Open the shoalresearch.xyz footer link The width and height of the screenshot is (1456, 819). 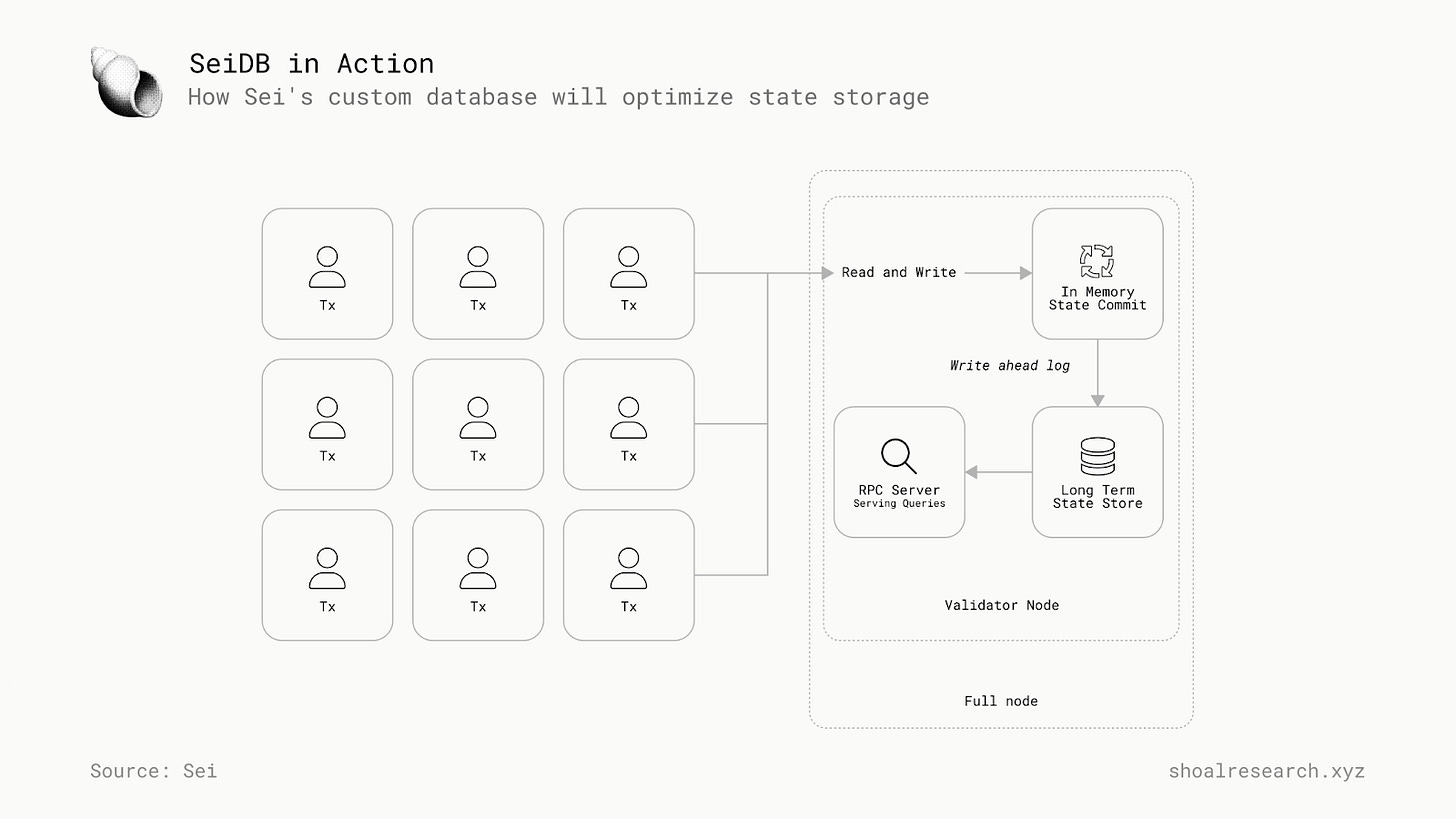(1266, 771)
